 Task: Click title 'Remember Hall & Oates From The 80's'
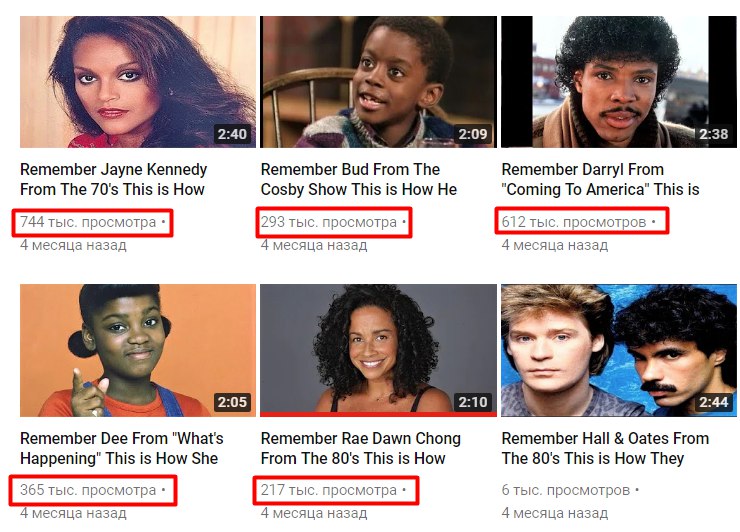tap(605, 448)
